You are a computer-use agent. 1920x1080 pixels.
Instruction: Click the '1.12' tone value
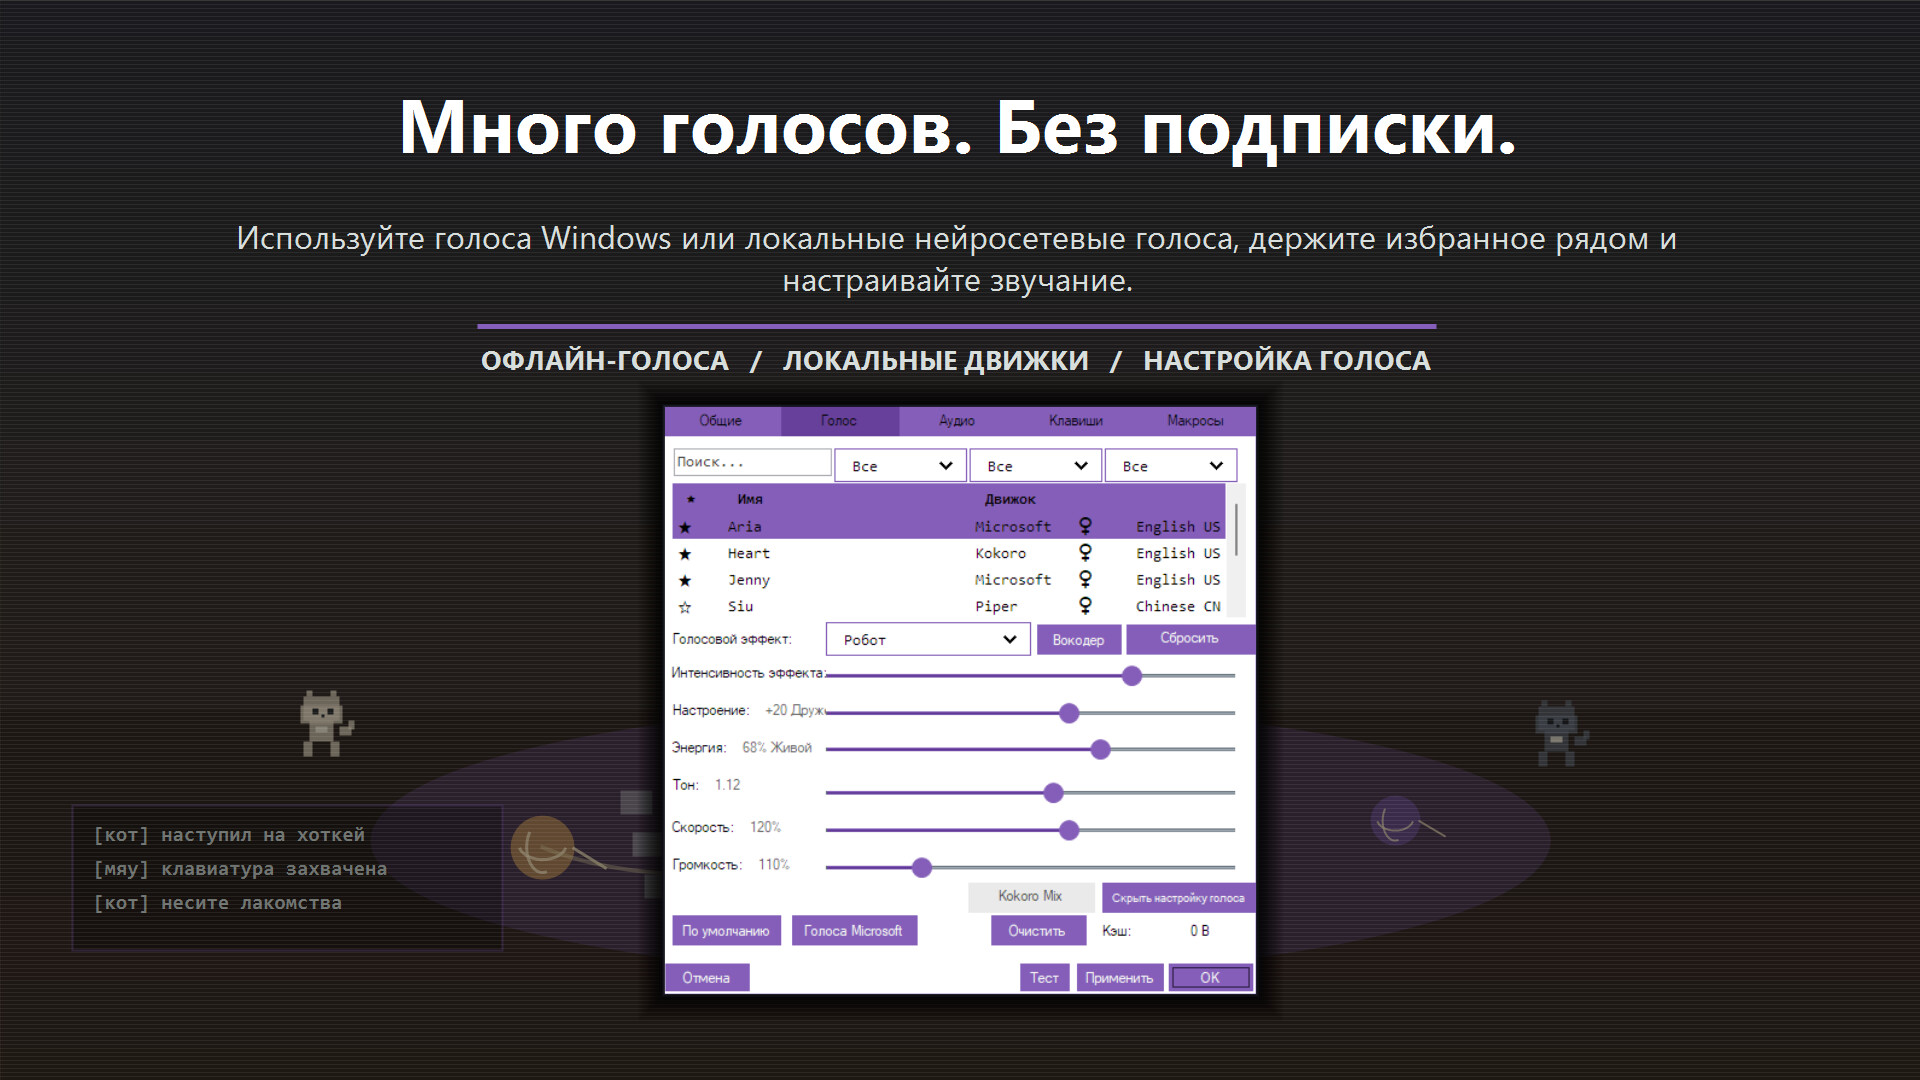728,785
